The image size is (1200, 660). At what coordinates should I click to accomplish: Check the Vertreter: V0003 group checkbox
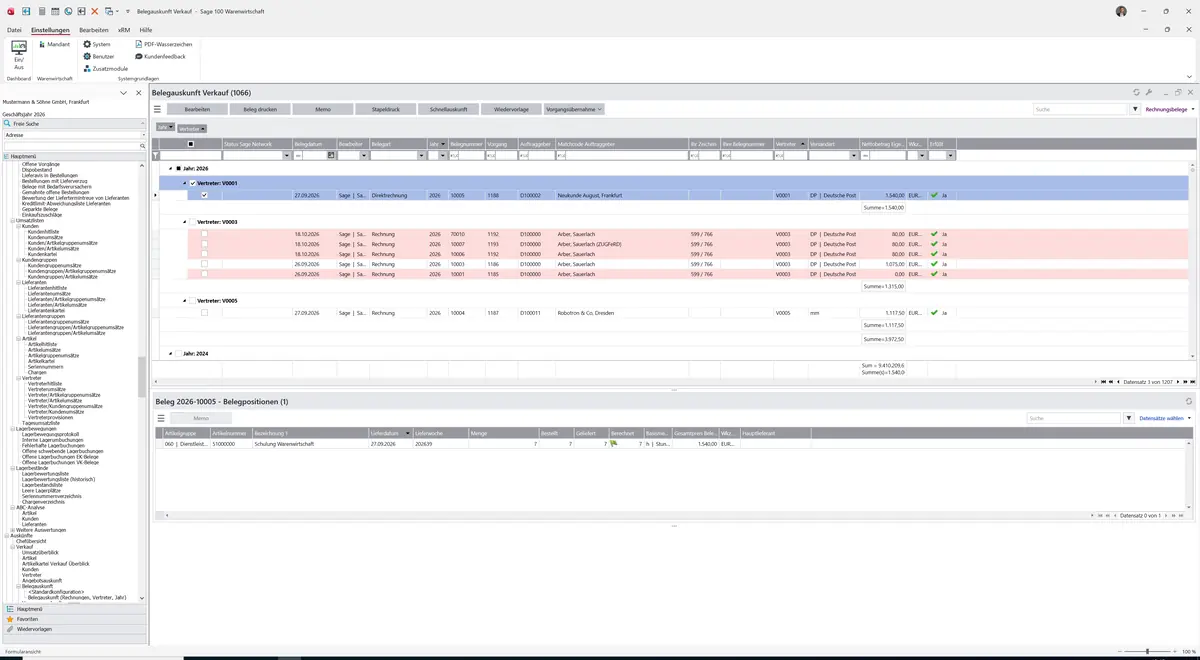coord(193,222)
